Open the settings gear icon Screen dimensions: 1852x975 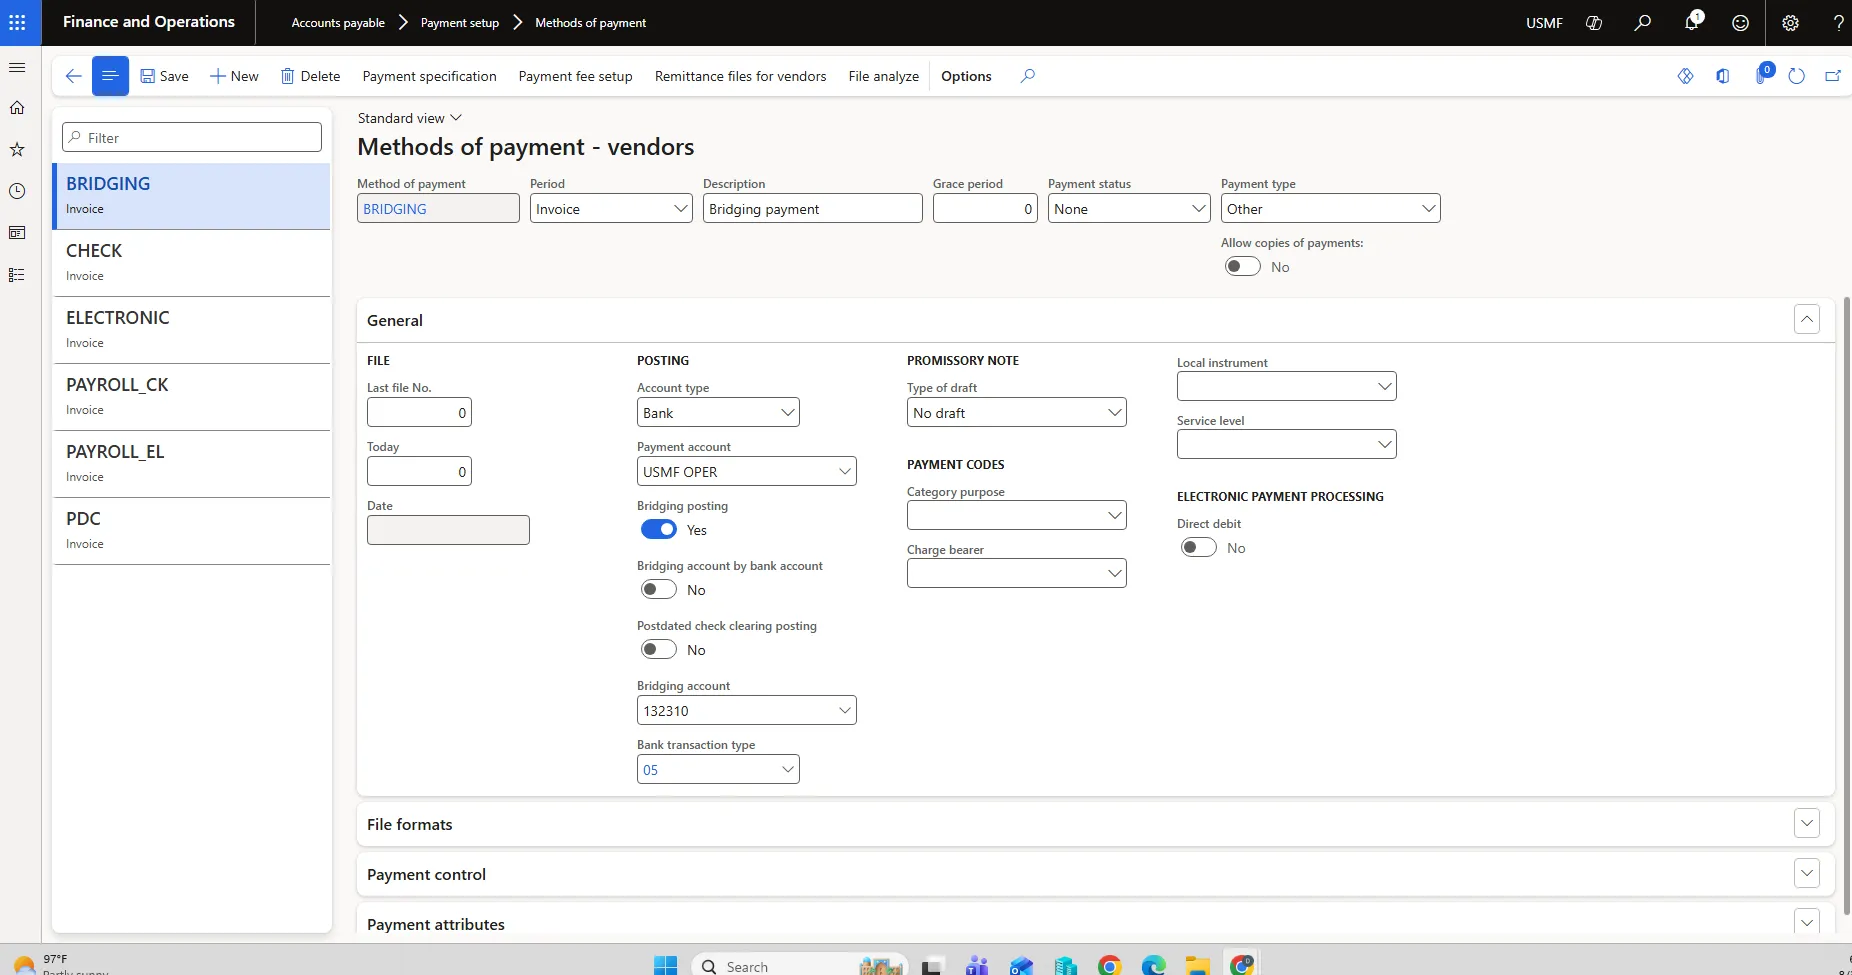(x=1790, y=22)
